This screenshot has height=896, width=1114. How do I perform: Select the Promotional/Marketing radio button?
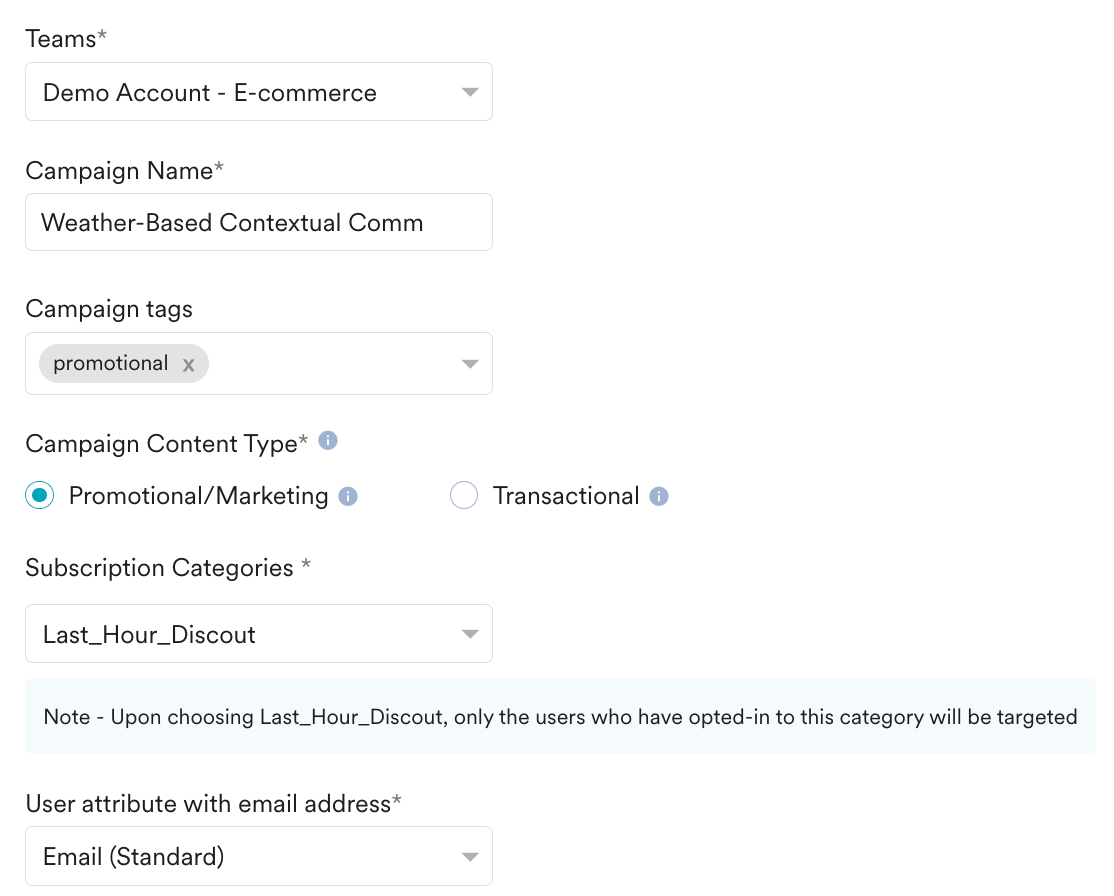(40, 495)
